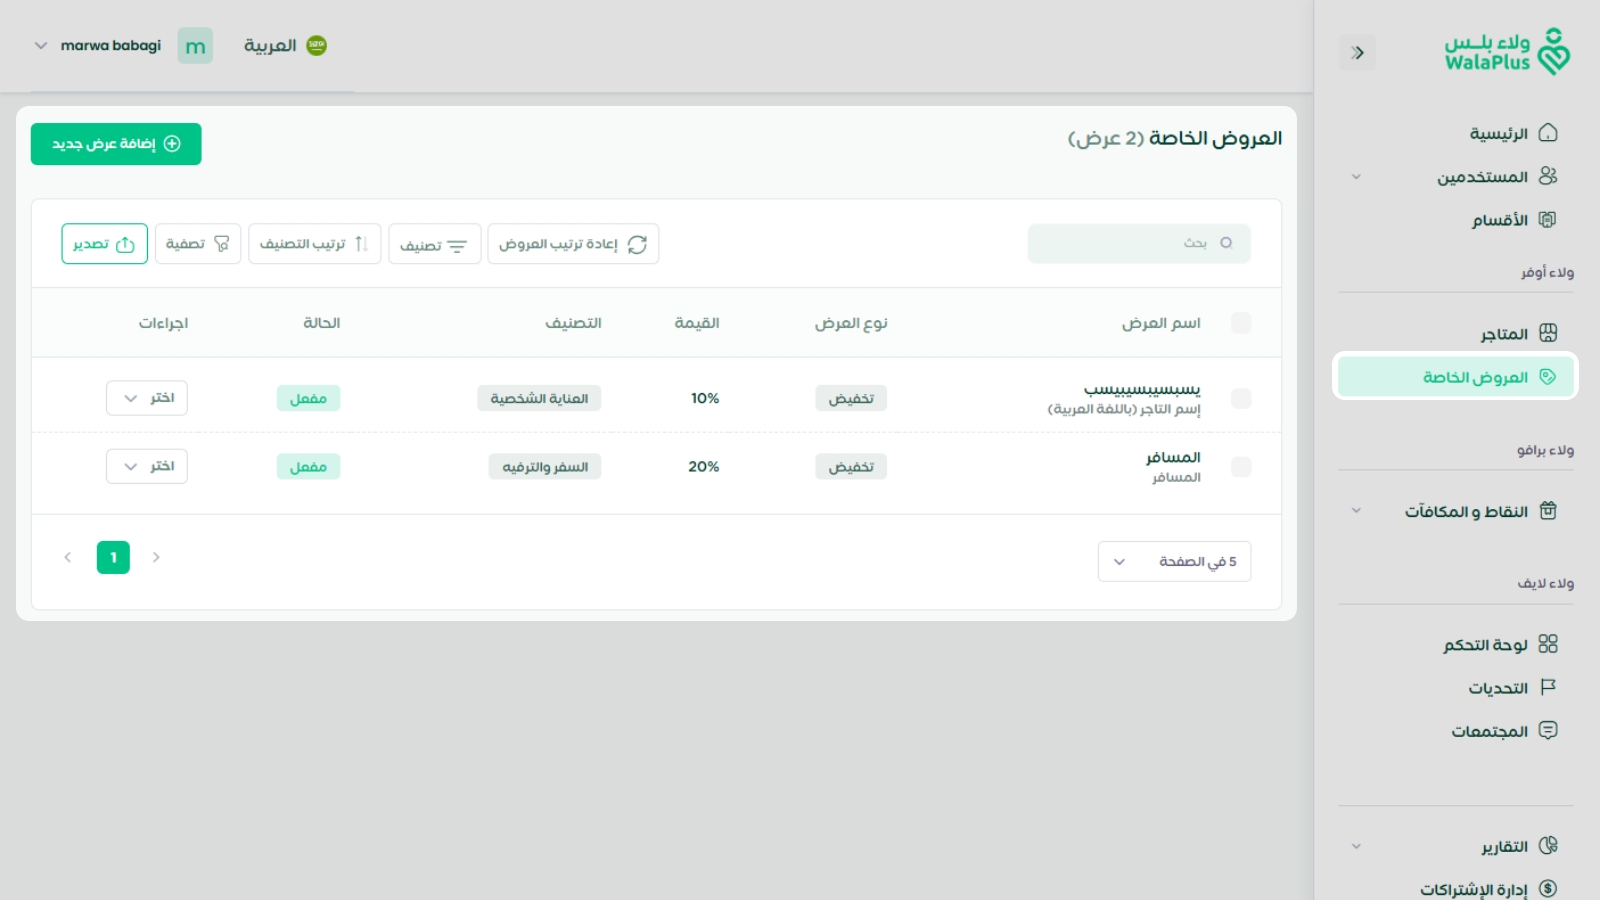Switch language via العربية label

[x=270, y=45]
